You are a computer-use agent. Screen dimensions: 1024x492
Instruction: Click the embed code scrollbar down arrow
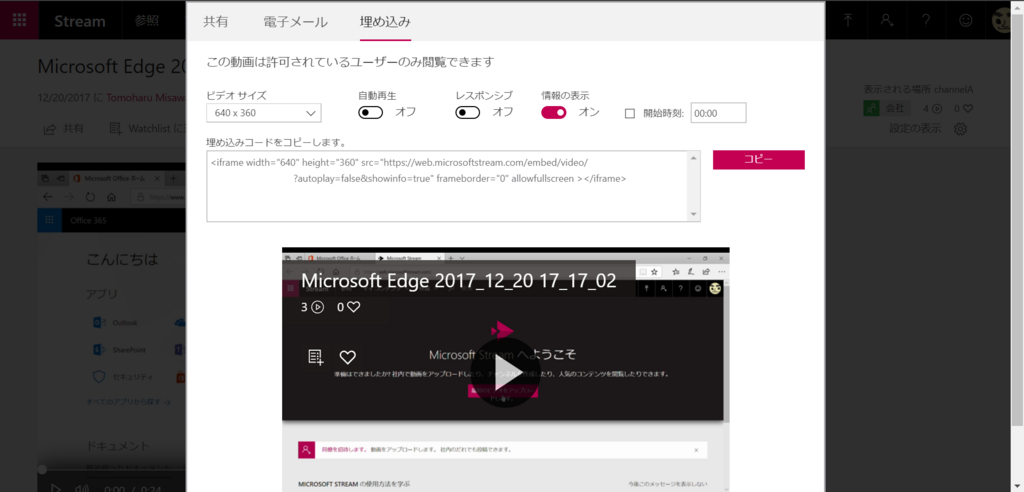[x=694, y=215]
